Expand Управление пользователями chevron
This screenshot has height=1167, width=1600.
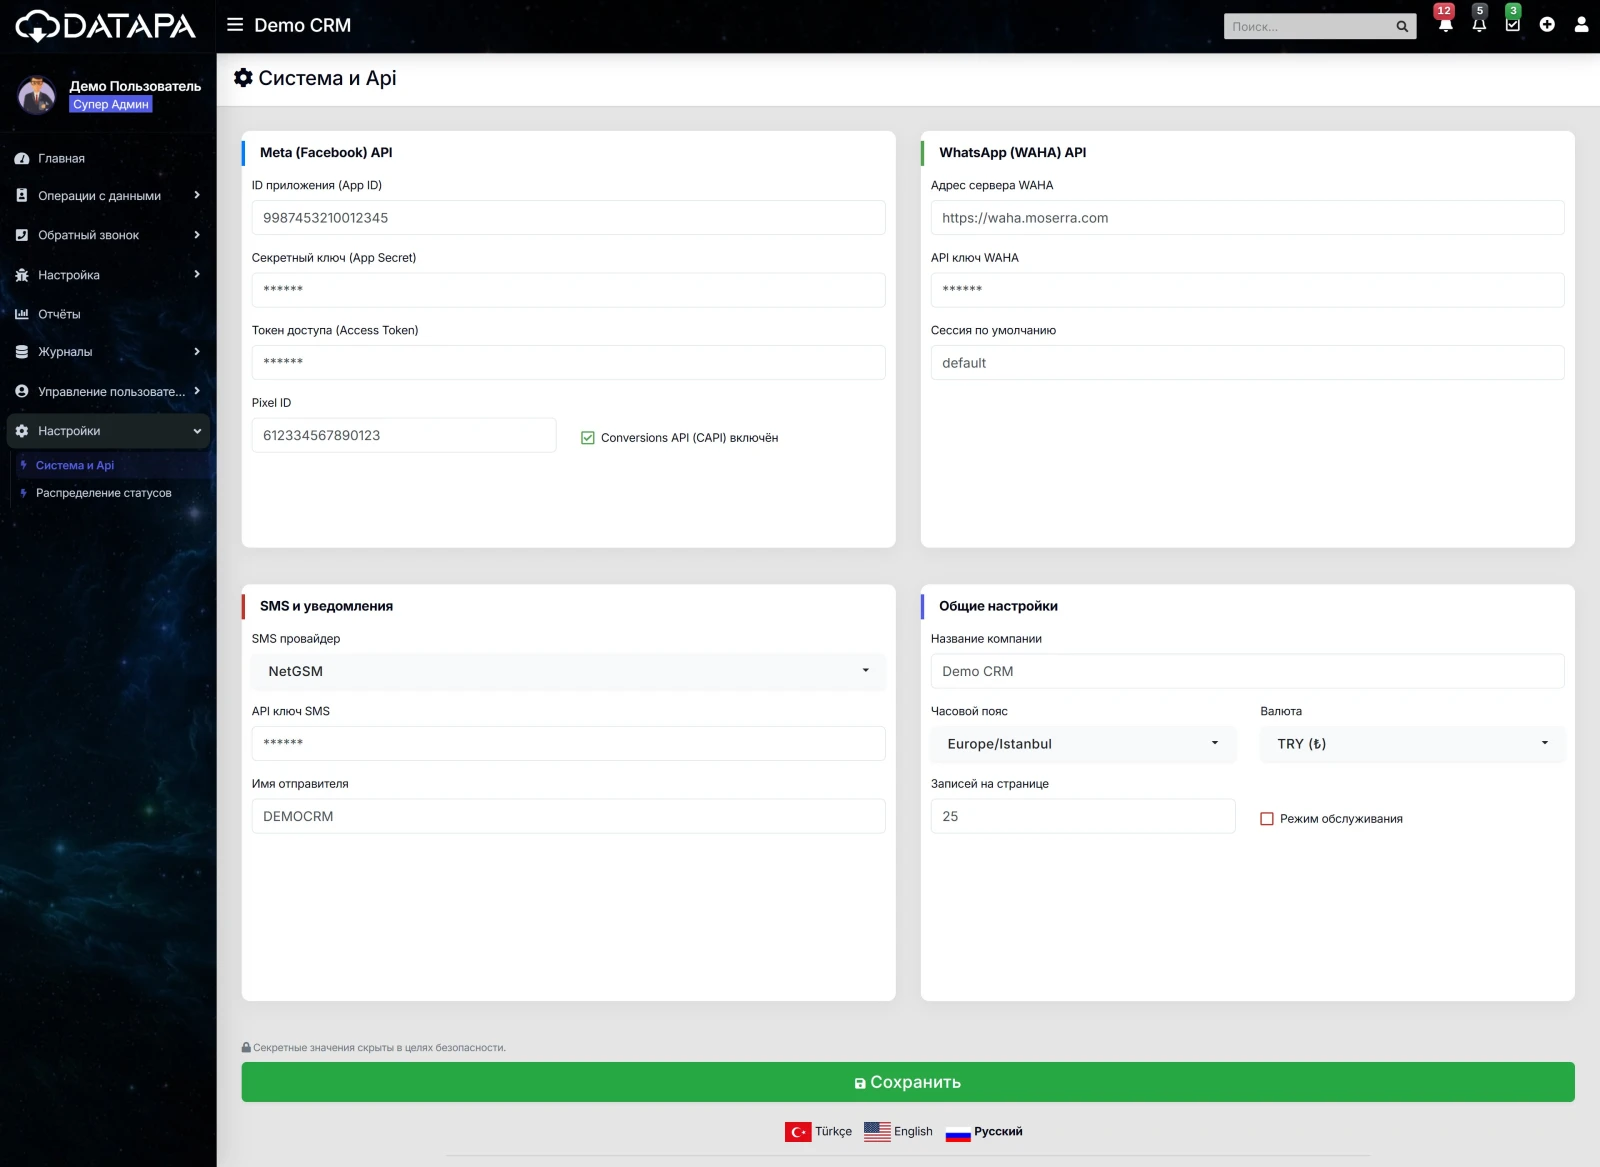197,391
